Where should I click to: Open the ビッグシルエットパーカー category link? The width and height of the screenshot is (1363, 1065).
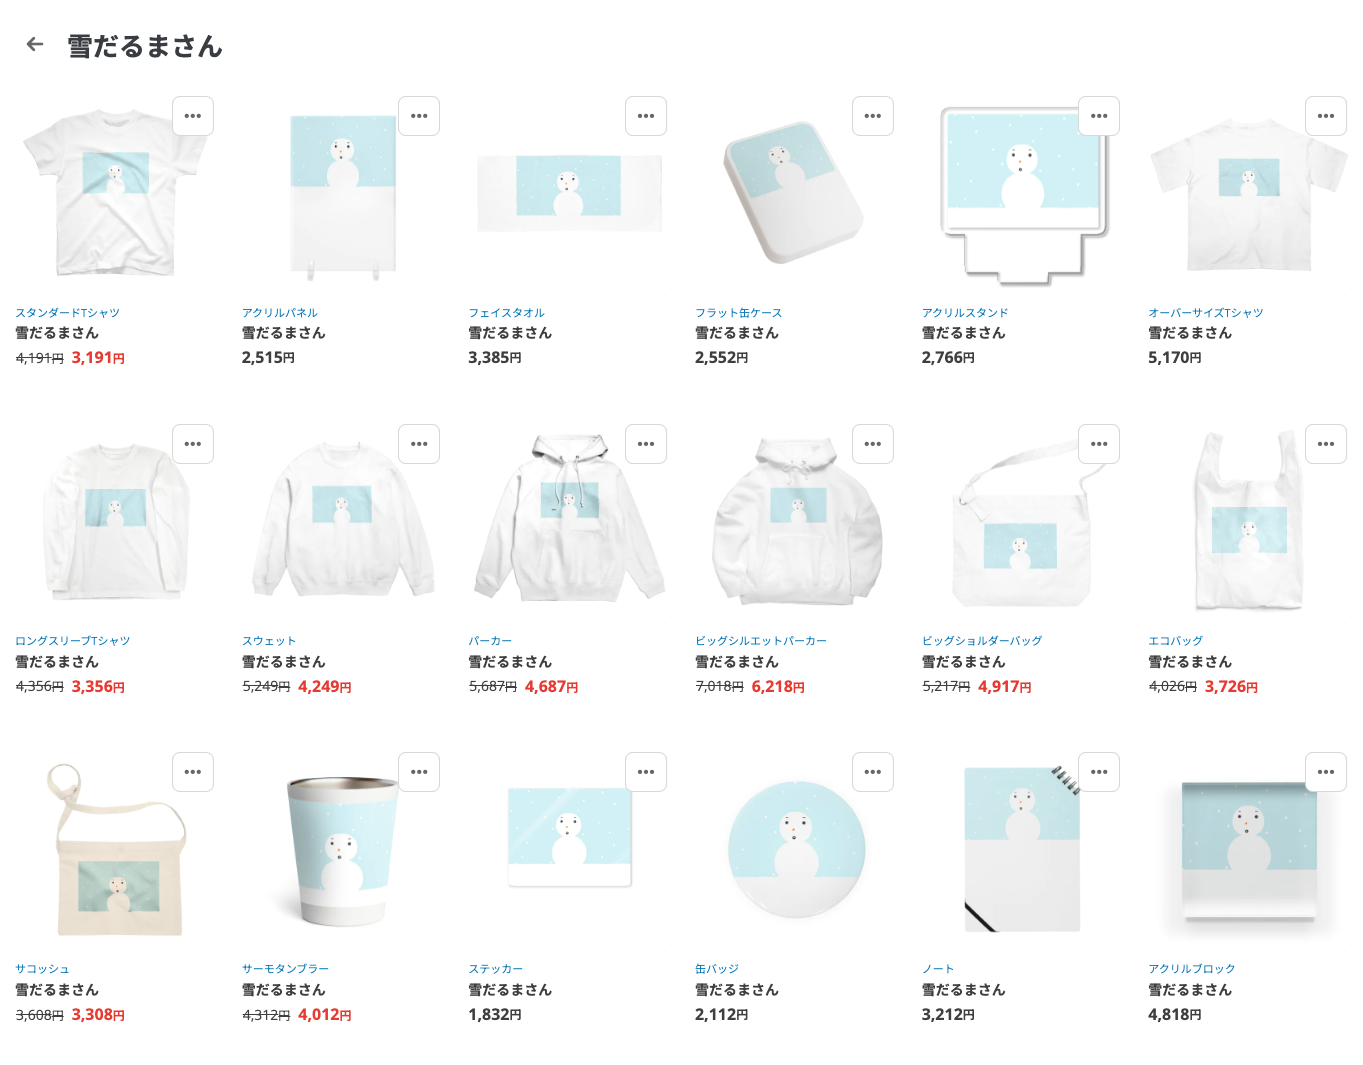761,641
